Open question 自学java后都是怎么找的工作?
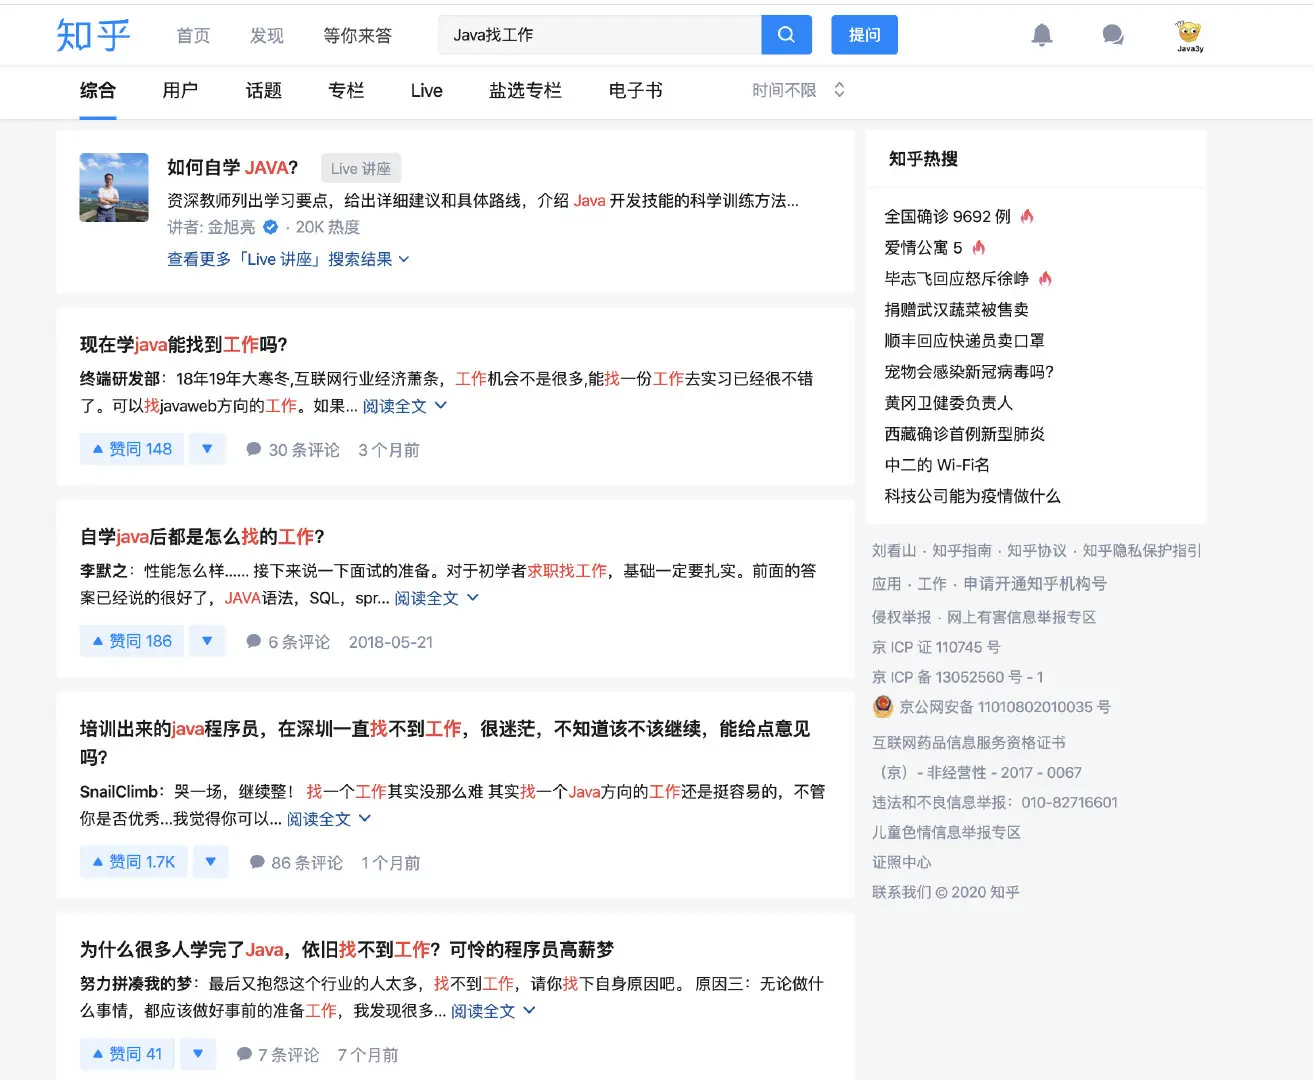Image resolution: width=1313 pixels, height=1080 pixels. pos(202,537)
